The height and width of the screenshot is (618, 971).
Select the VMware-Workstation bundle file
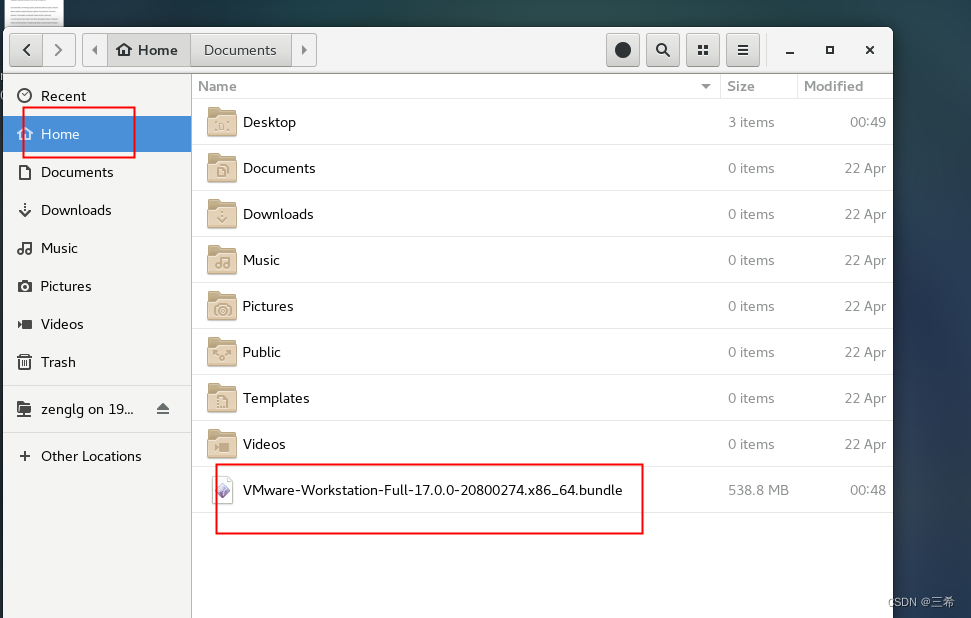point(430,490)
